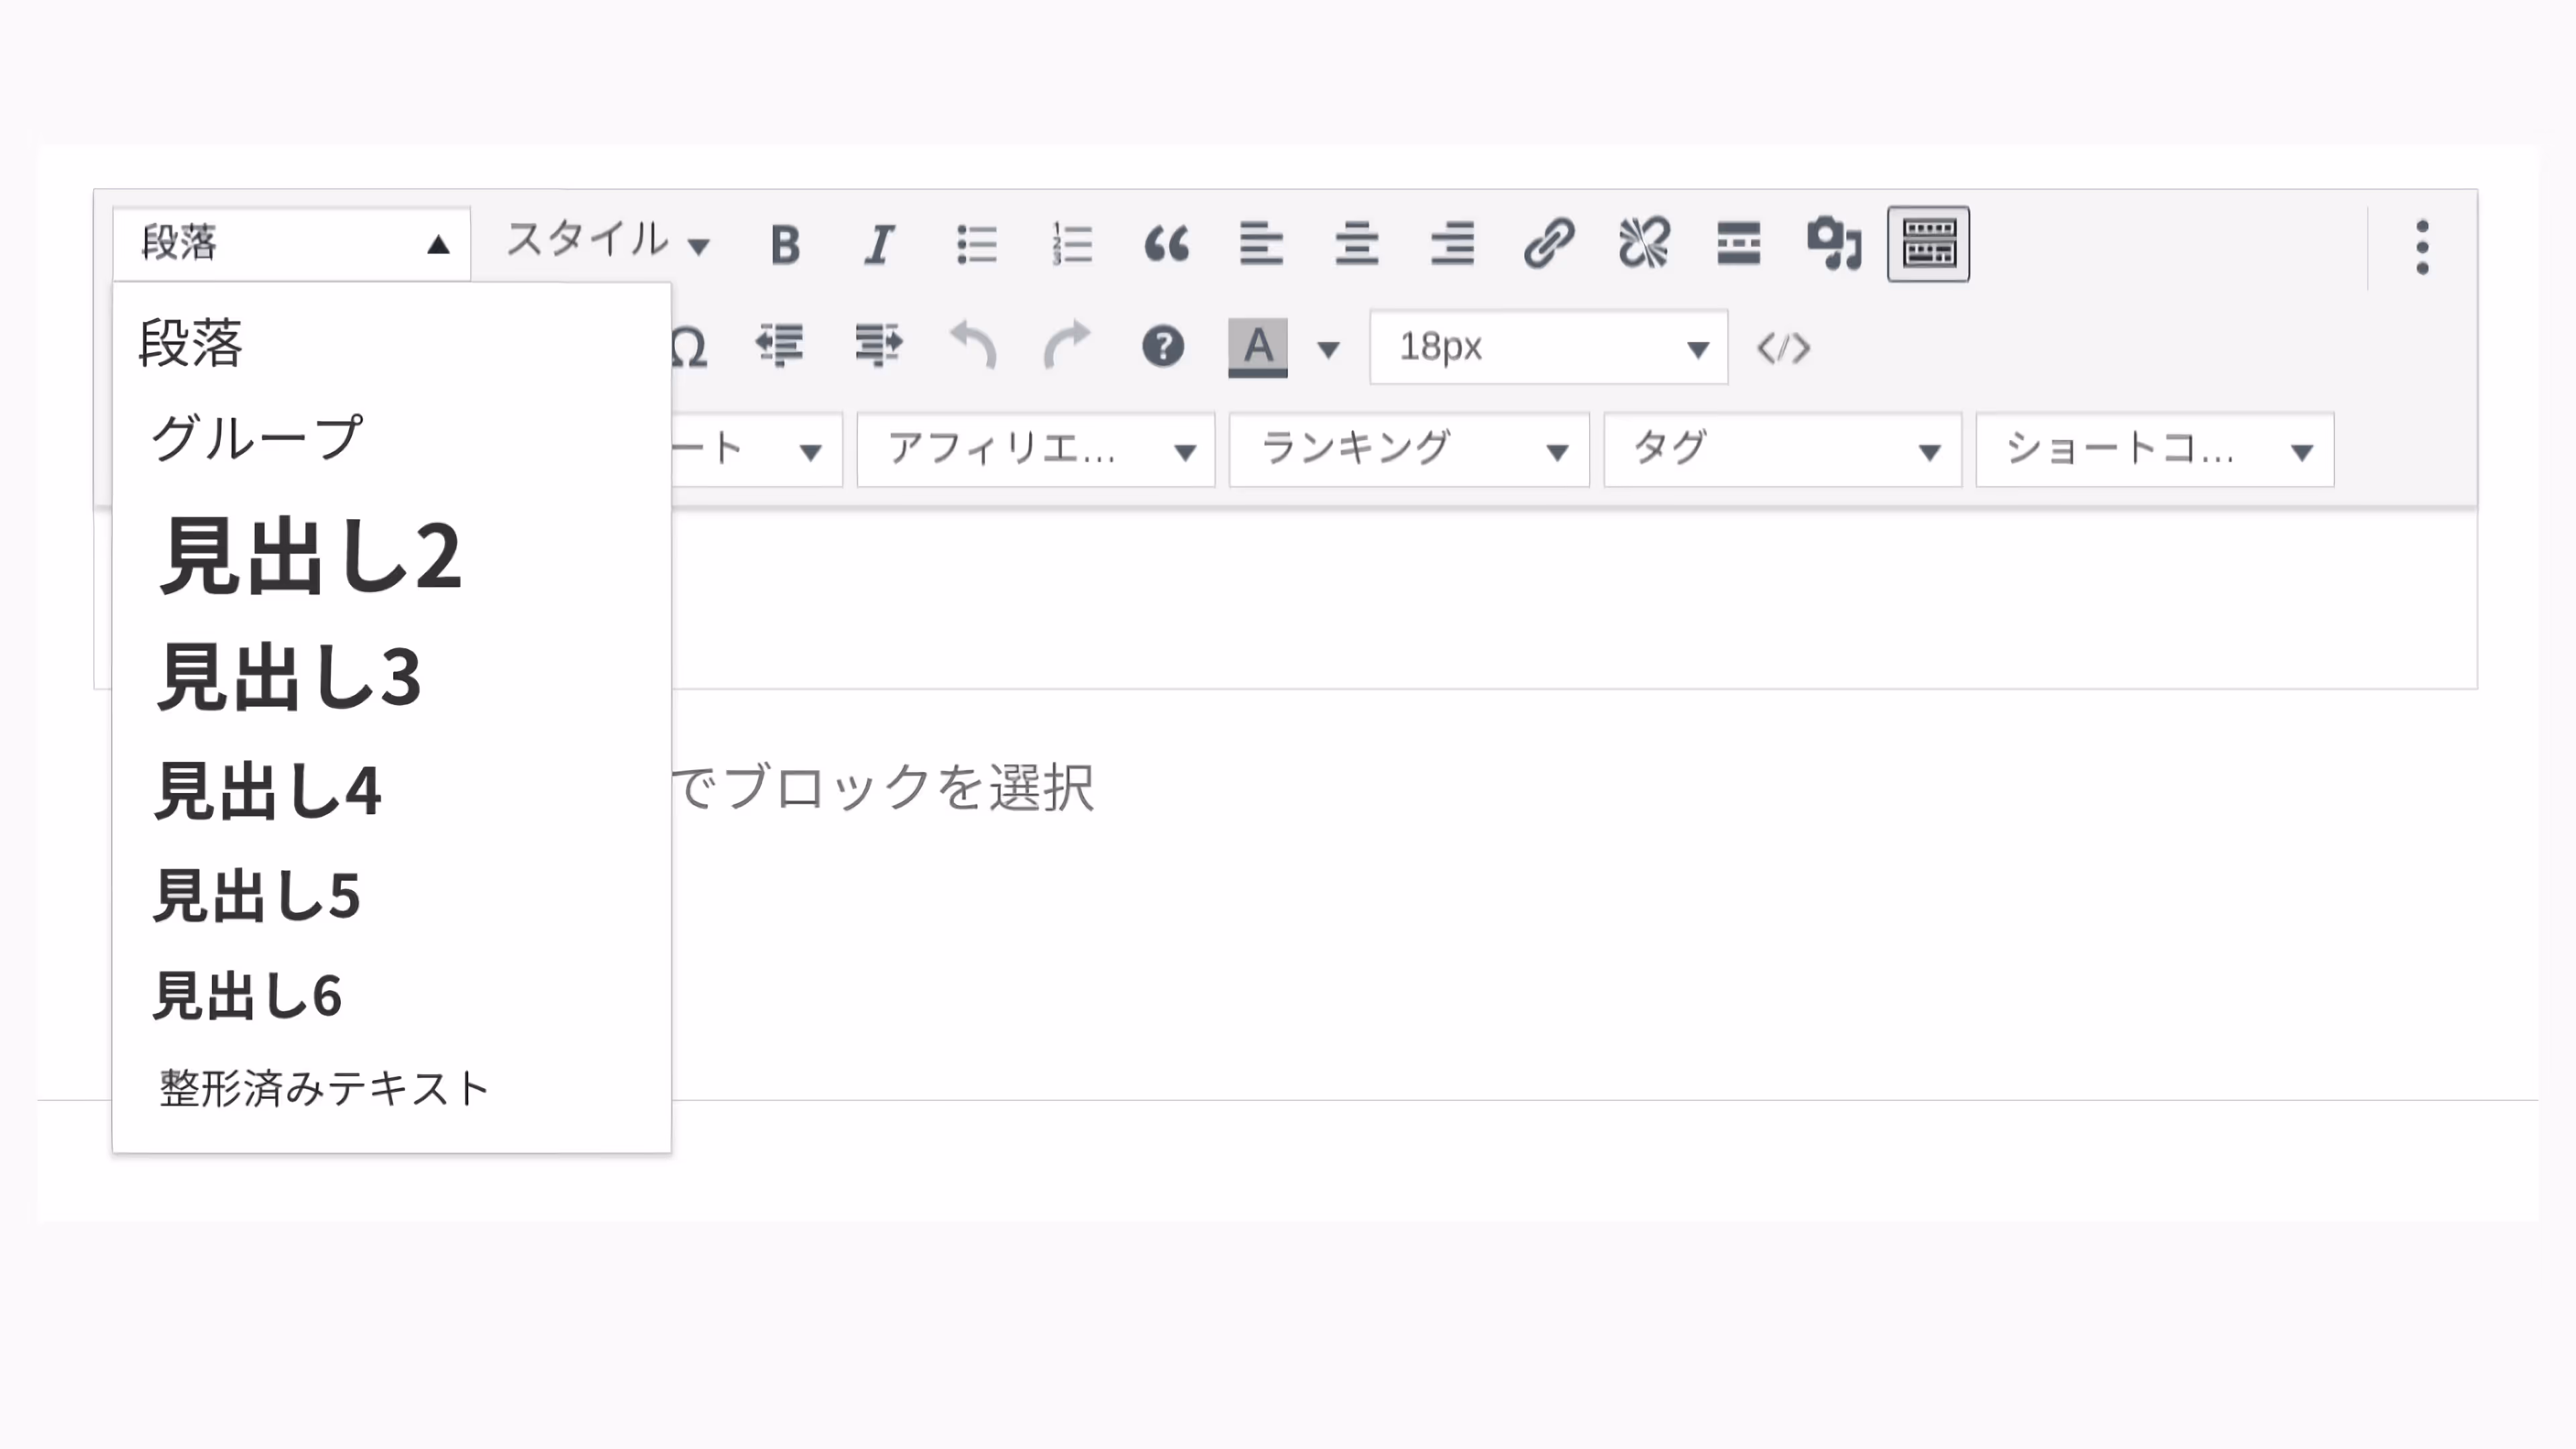2576x1449 pixels.
Task: Select Heading 2 from the format list
Action: tap(310, 556)
